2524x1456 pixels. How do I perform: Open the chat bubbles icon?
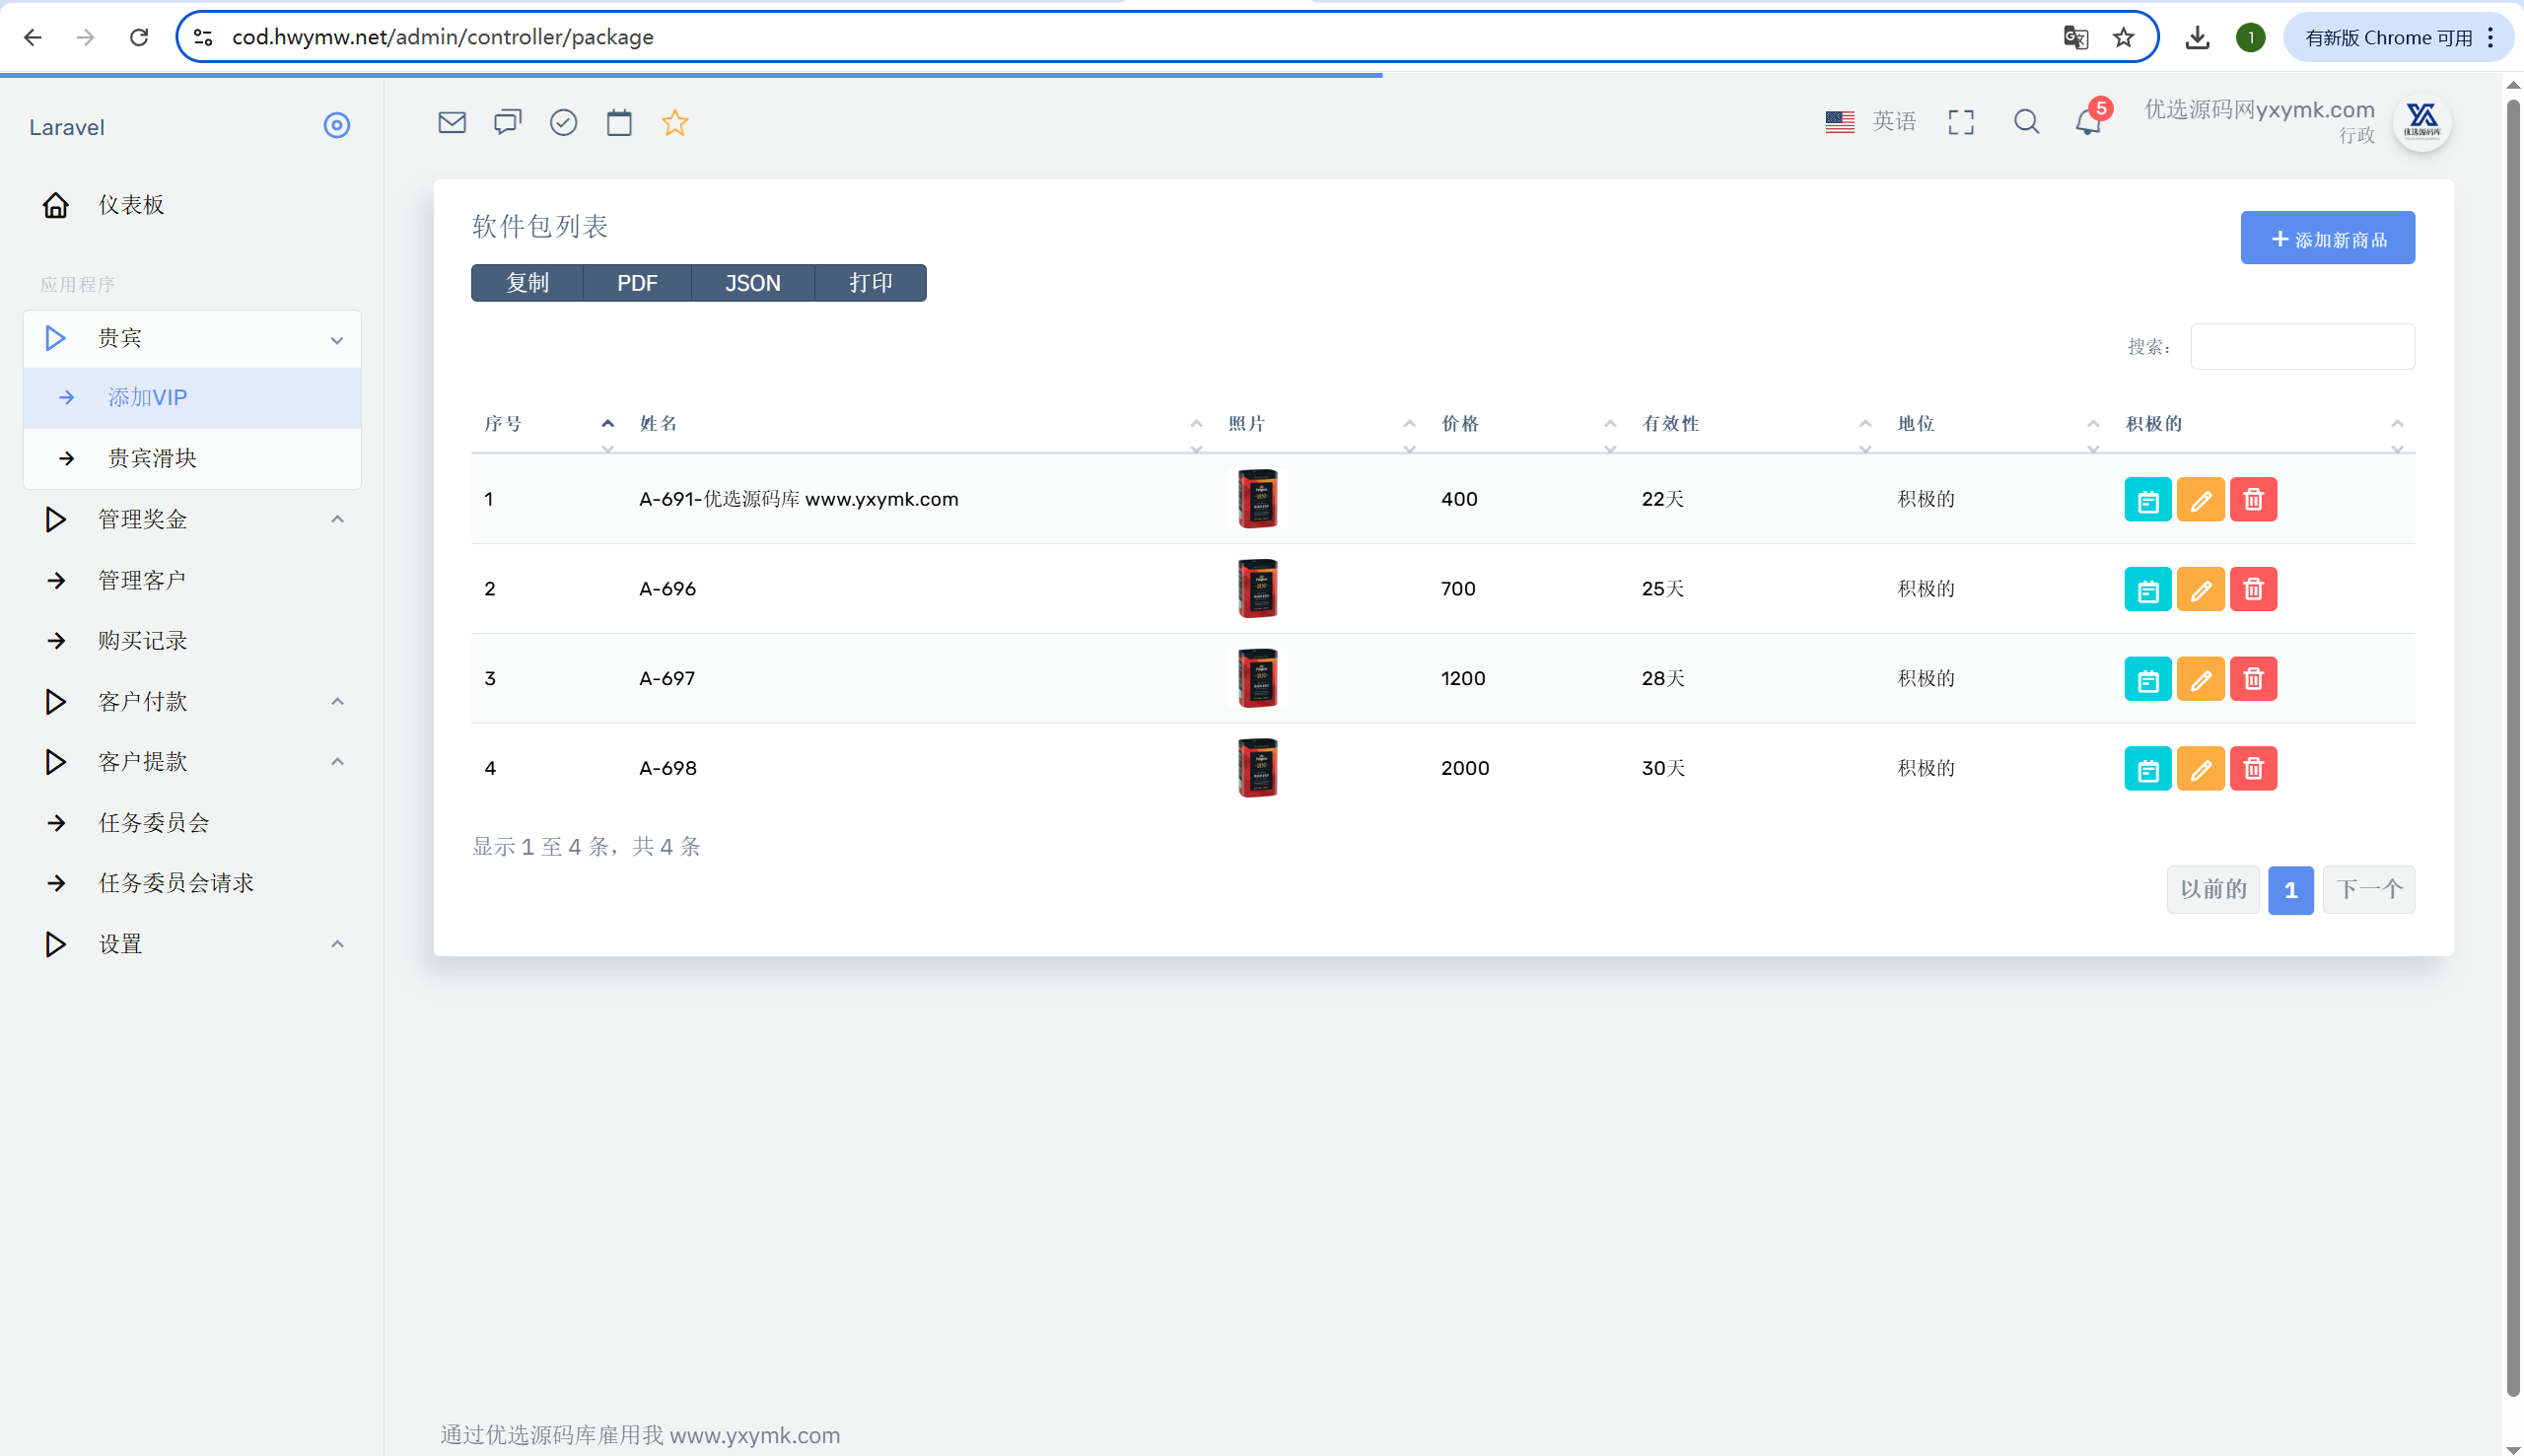[x=508, y=122]
